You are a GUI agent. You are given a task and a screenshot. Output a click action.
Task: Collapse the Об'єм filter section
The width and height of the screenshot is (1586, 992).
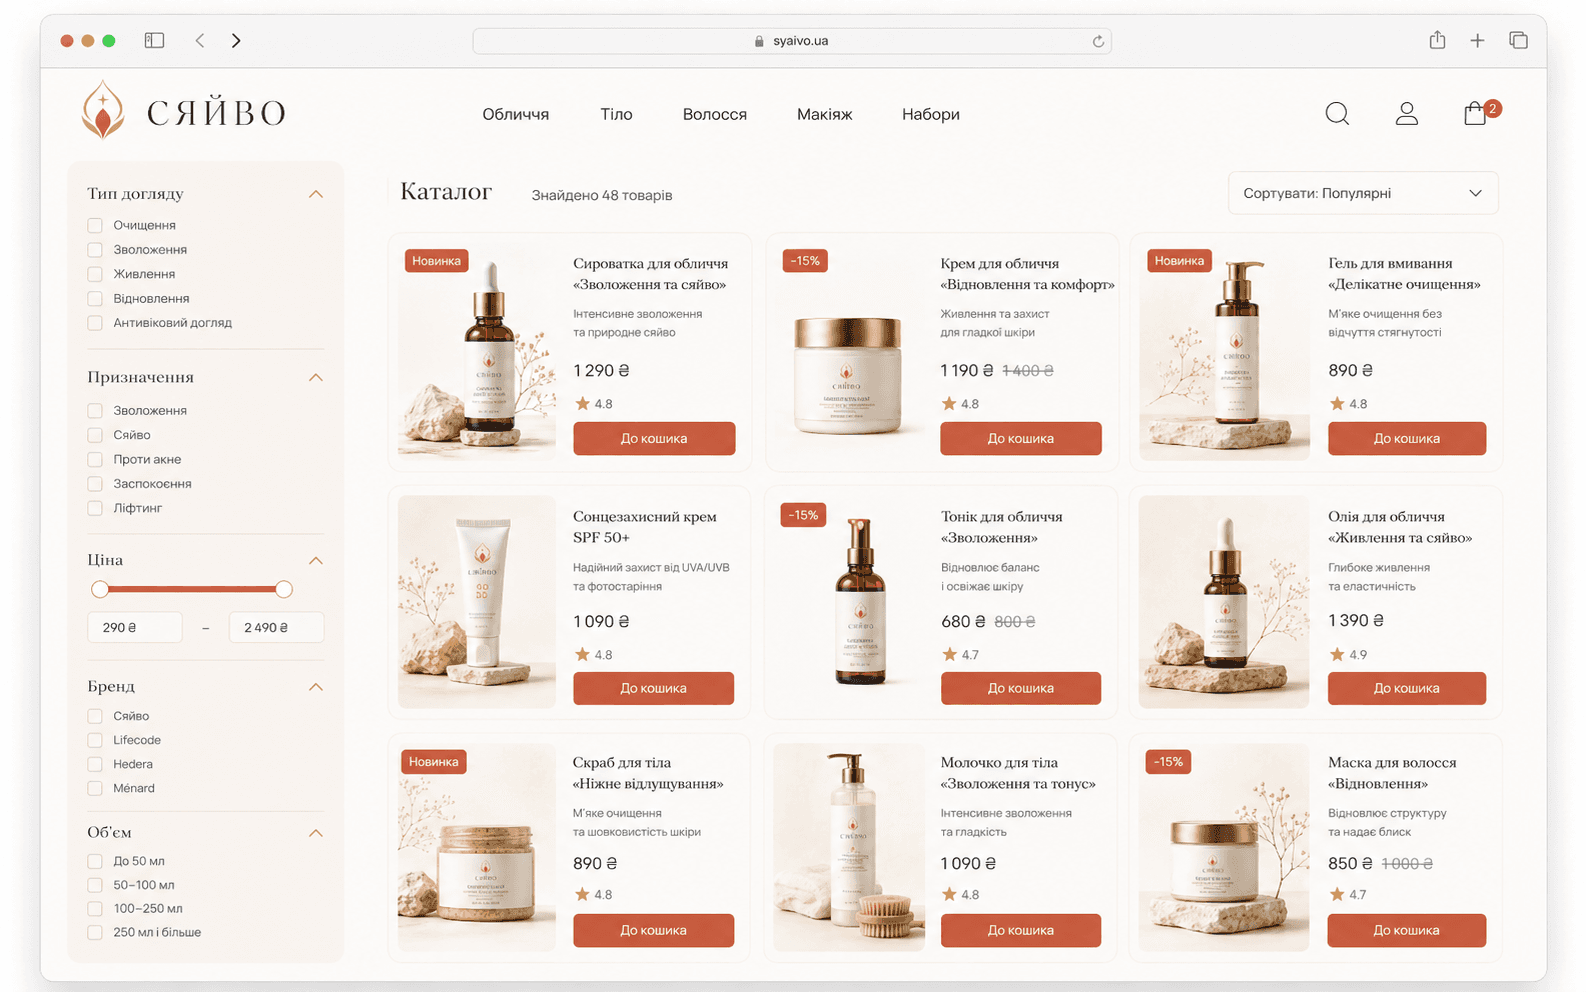click(x=316, y=833)
